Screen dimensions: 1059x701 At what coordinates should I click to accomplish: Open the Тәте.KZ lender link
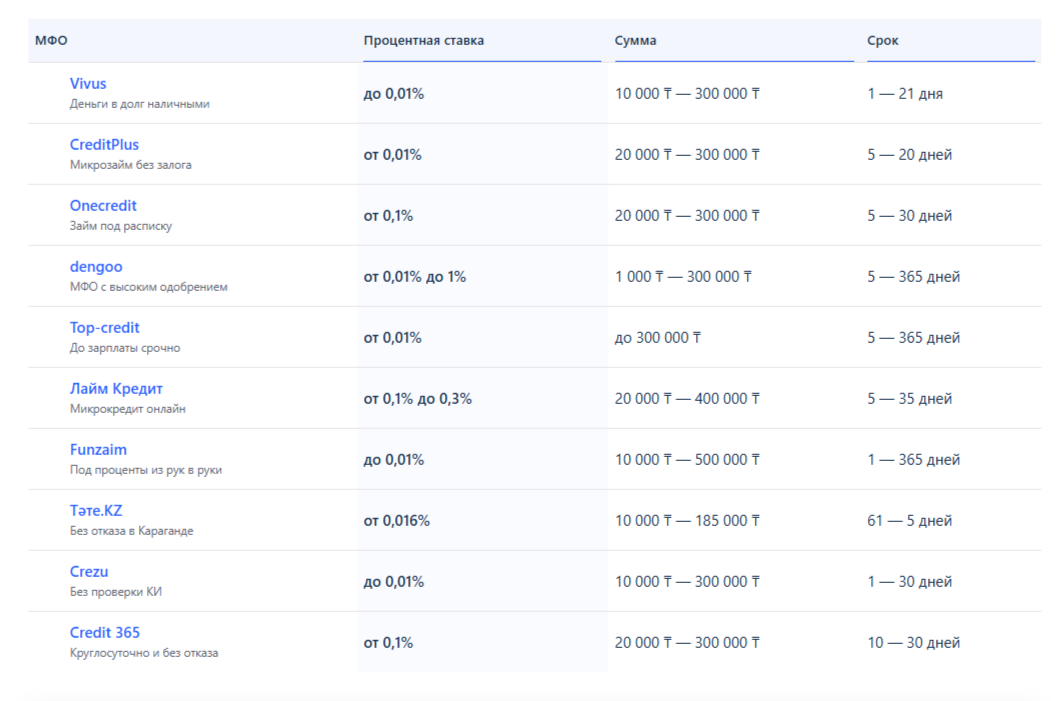(96, 511)
